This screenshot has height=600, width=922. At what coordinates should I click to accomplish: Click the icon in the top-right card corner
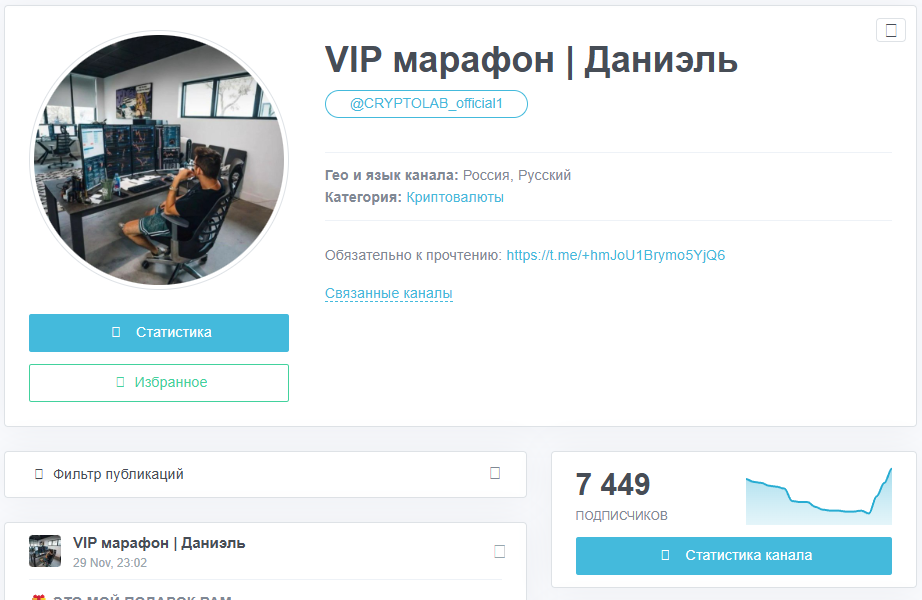[891, 30]
